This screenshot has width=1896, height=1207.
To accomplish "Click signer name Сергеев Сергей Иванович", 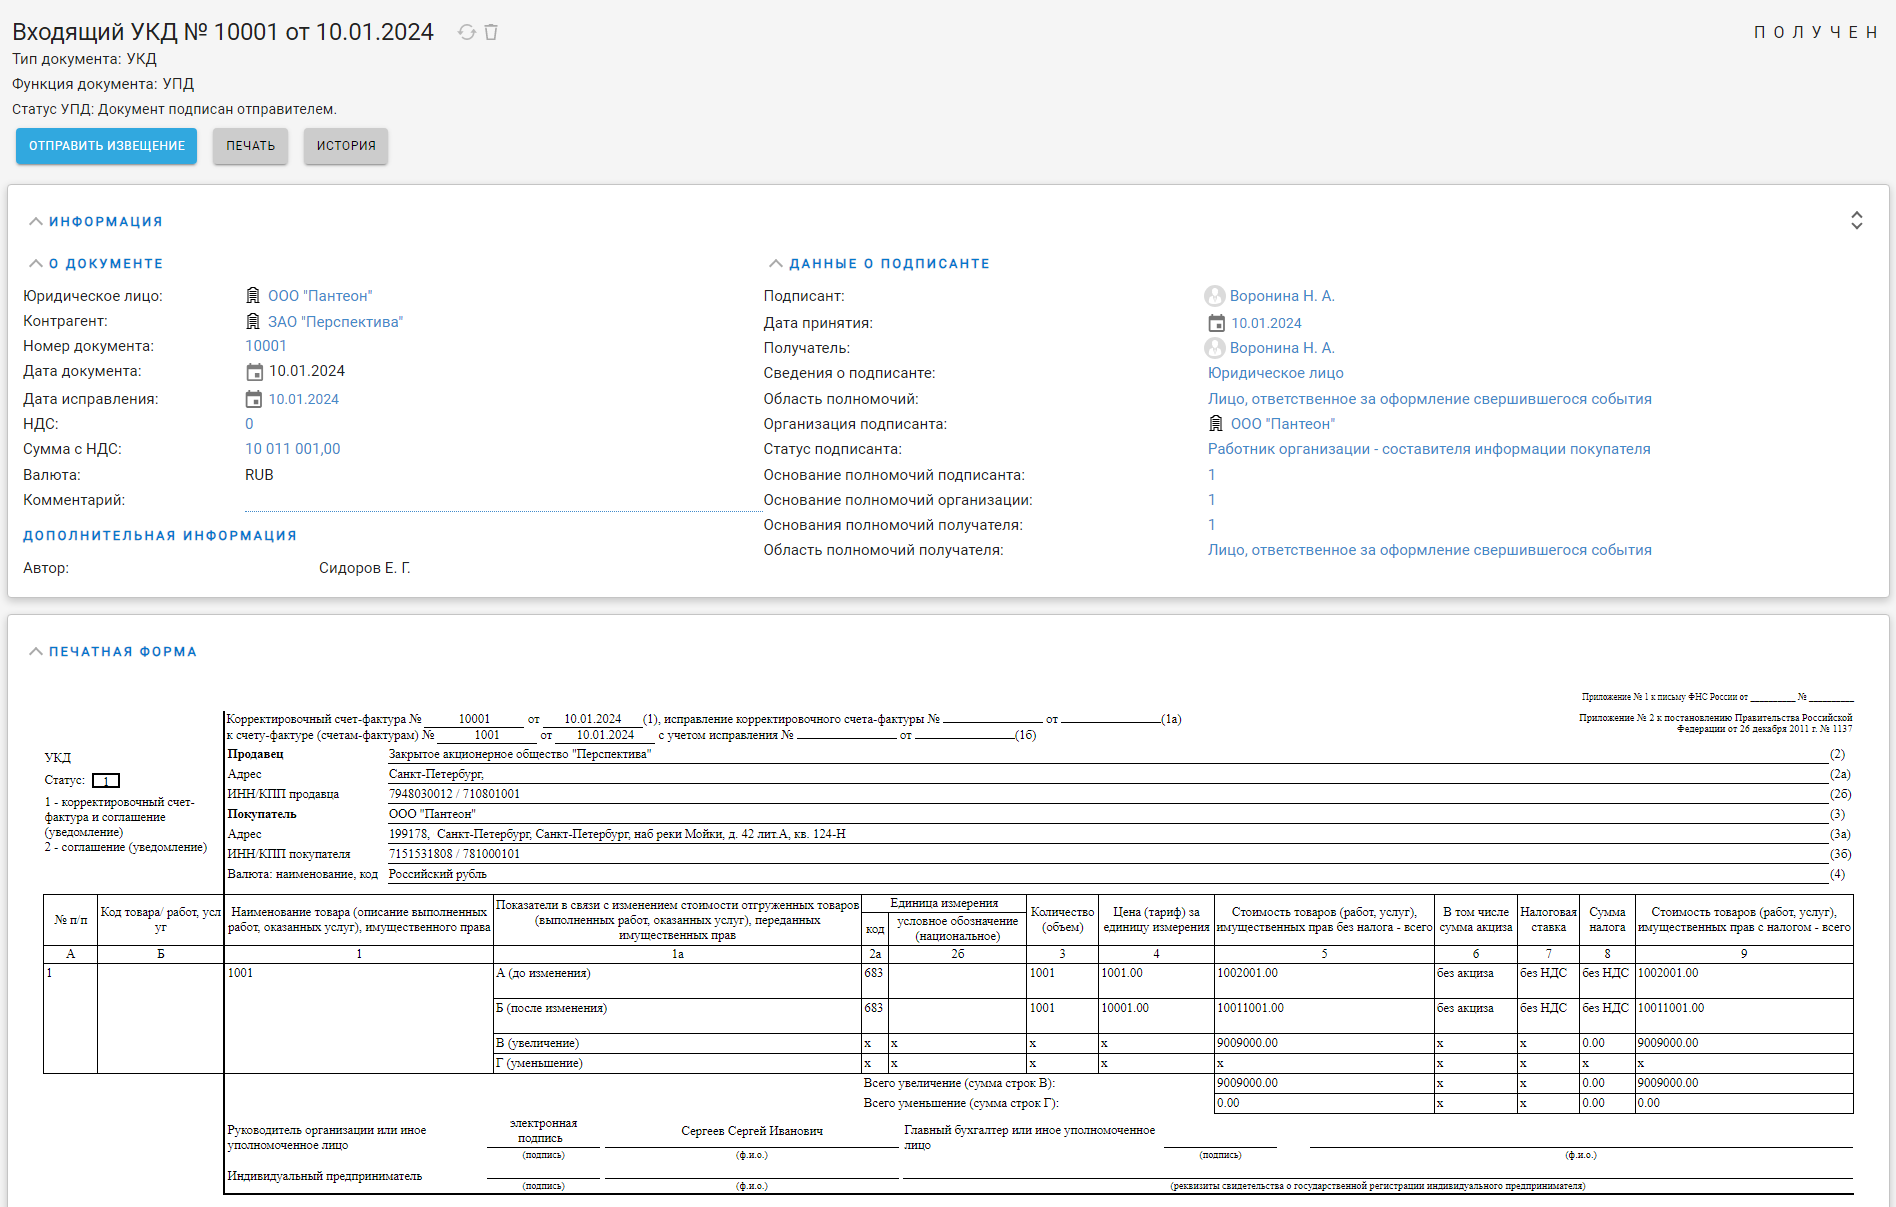I will pos(752,1131).
